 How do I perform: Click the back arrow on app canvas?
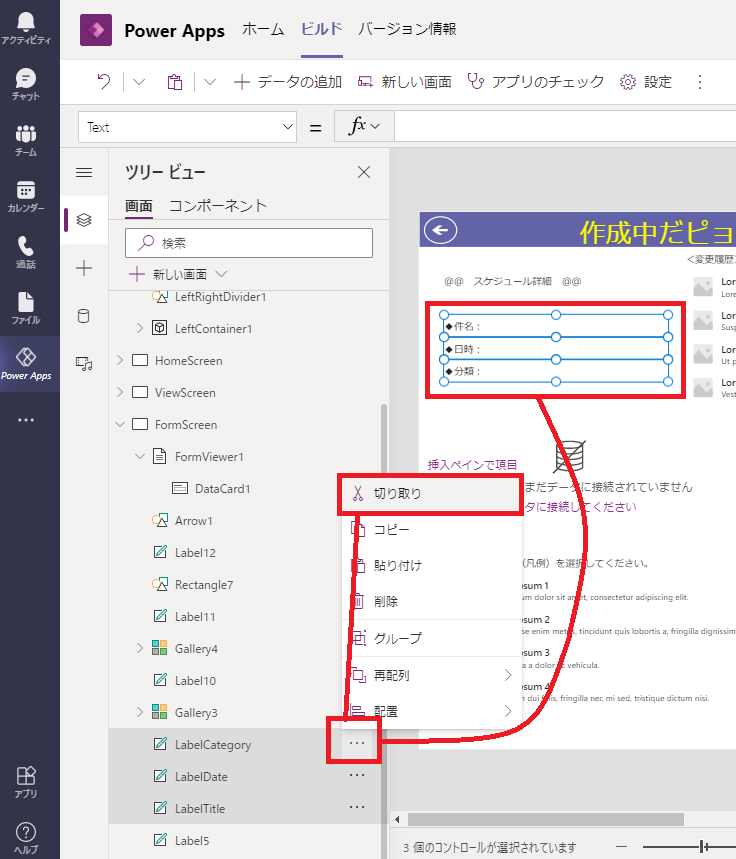(x=441, y=231)
